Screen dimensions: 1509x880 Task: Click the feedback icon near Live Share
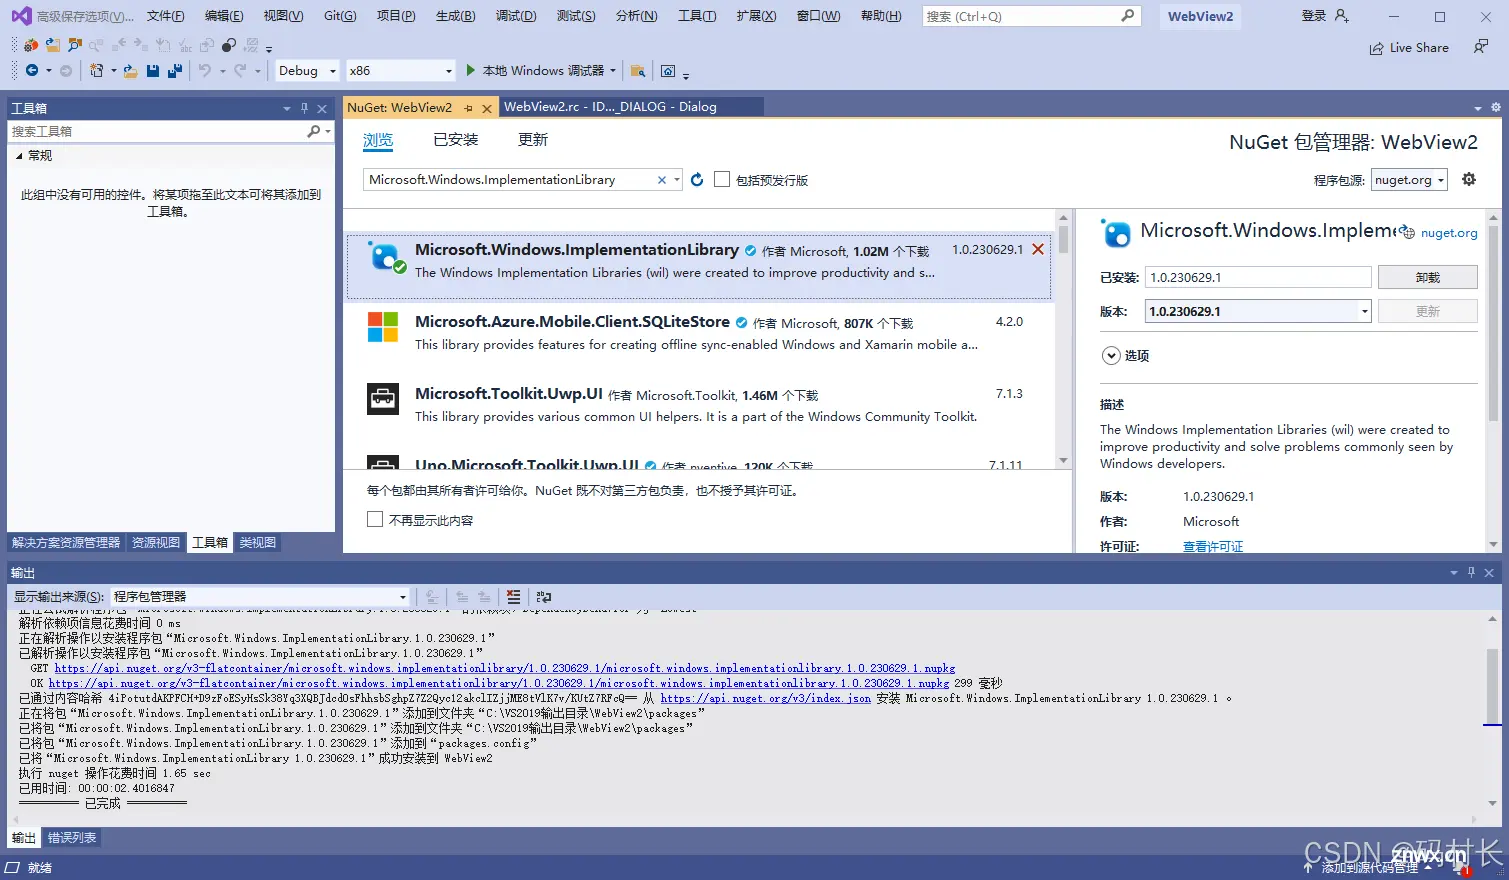(1481, 47)
